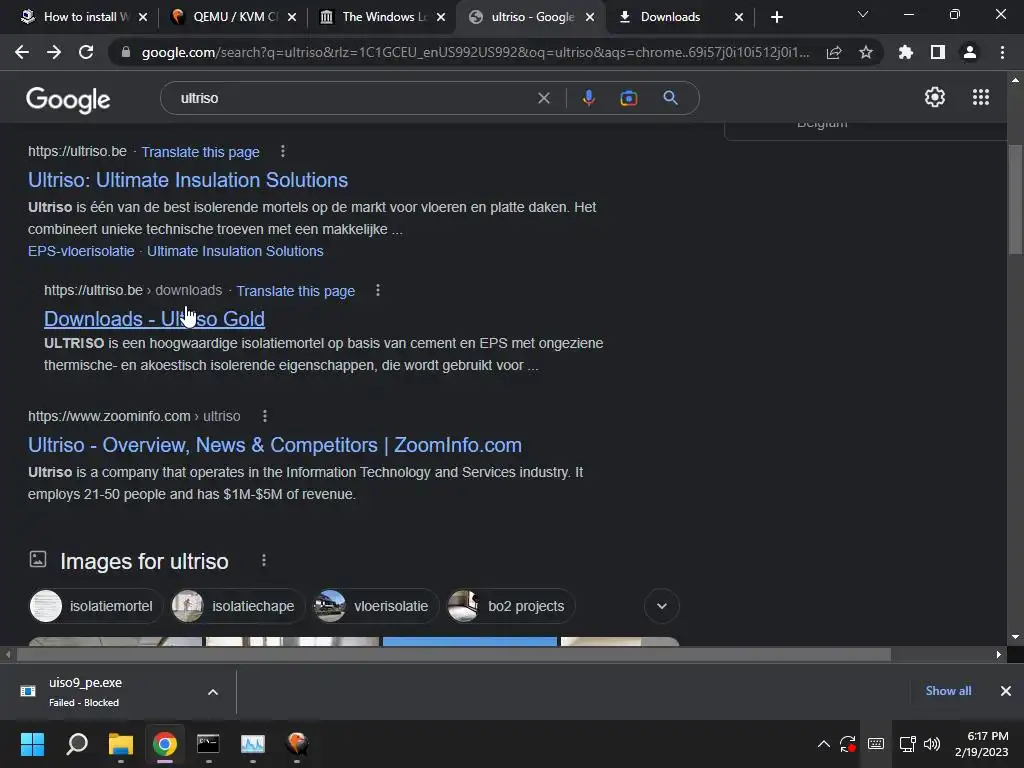Open the Chrome extensions puzzle menu
The width and height of the screenshot is (1024, 768).
pyautogui.click(x=906, y=52)
